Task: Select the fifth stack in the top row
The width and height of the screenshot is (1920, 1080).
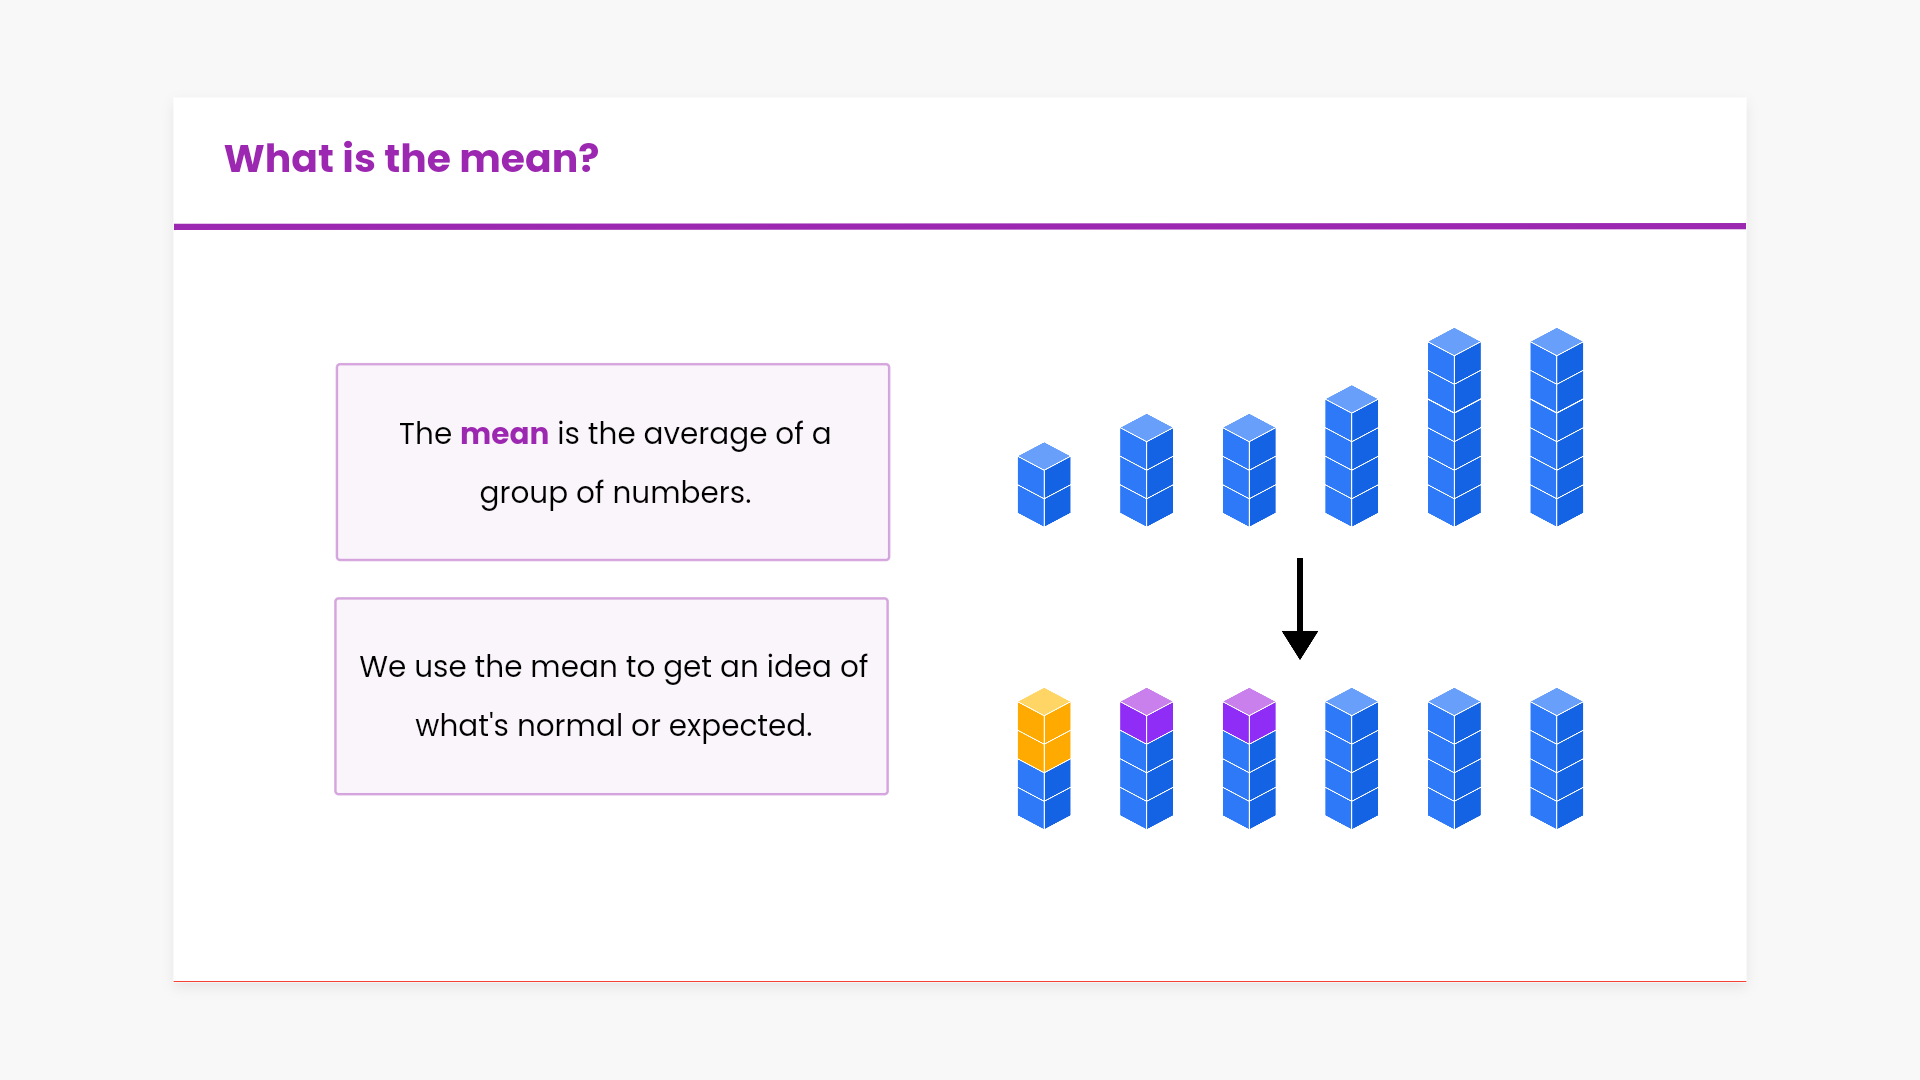Action: click(x=1454, y=427)
